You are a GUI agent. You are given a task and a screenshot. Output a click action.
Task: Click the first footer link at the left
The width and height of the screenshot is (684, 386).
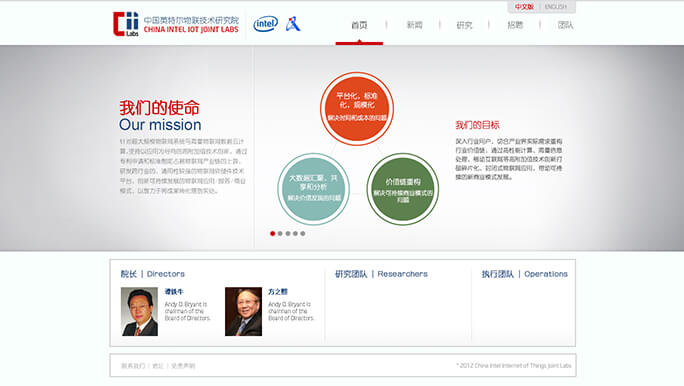click(133, 366)
